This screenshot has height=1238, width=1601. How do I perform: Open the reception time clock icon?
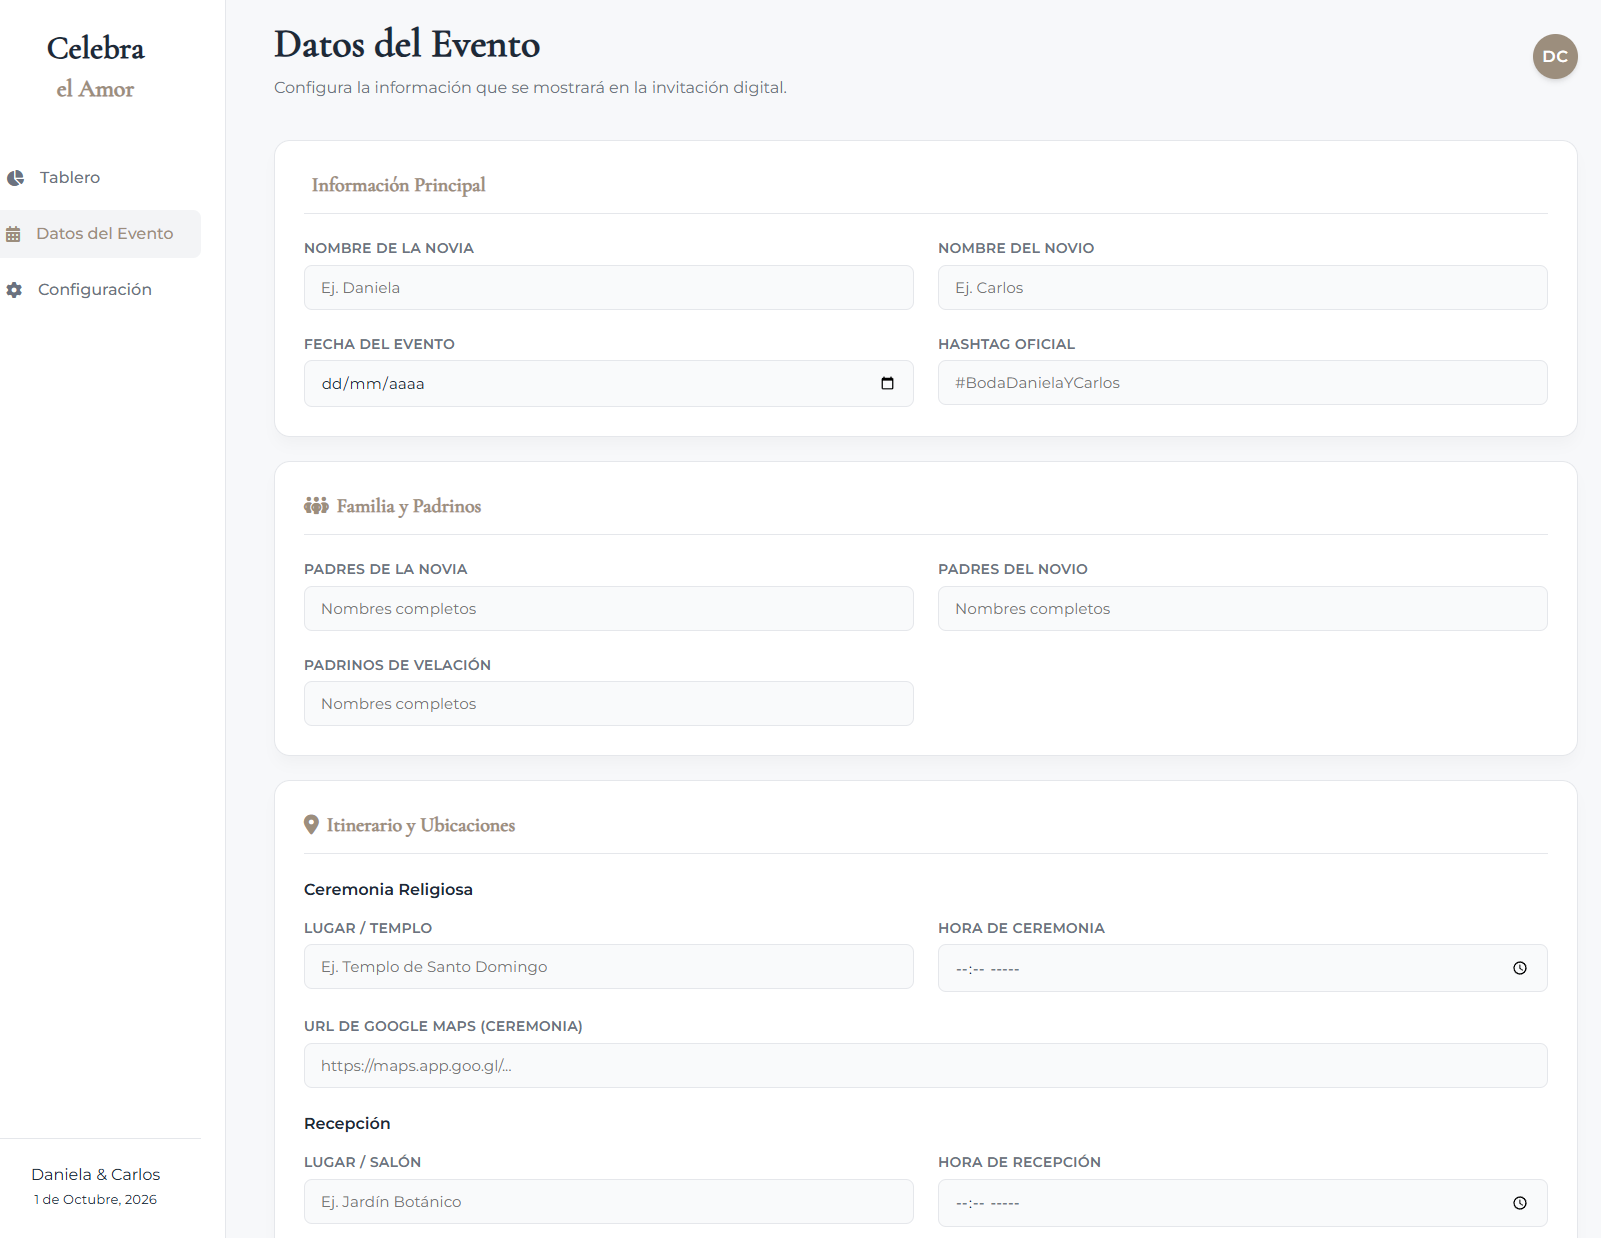[1520, 1203]
